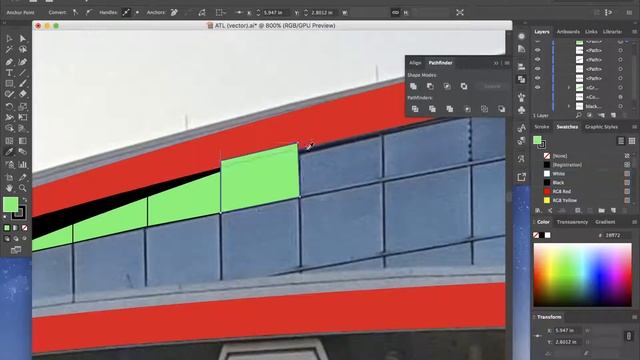Screen dimensions: 640x360
Task: Select the Line Segment tool
Action: click(x=22, y=73)
